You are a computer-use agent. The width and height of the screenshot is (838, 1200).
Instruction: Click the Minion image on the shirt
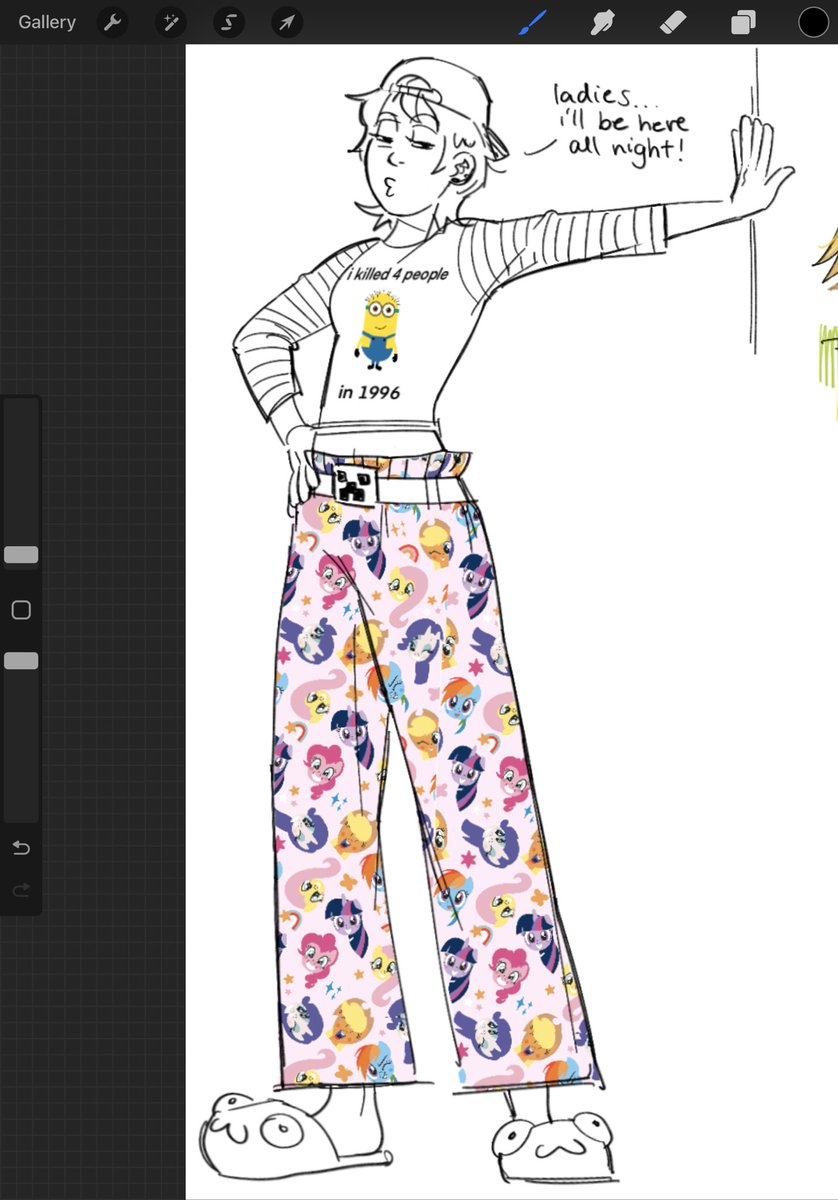[x=377, y=329]
